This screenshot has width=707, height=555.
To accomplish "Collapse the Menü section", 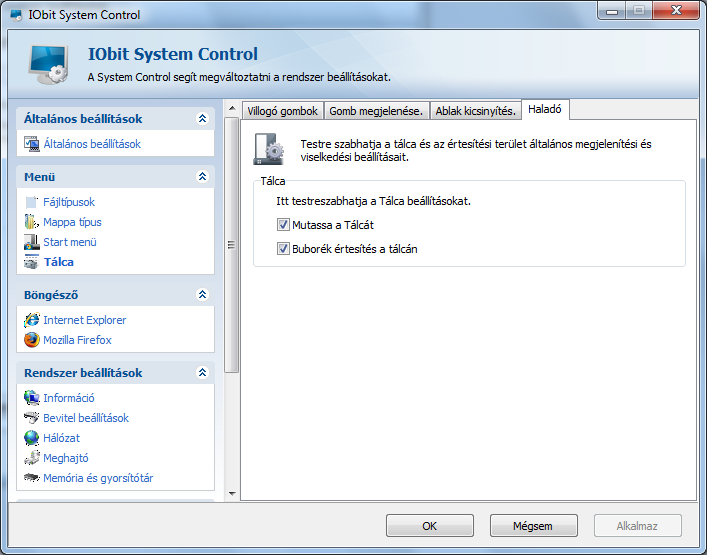I will (202, 176).
